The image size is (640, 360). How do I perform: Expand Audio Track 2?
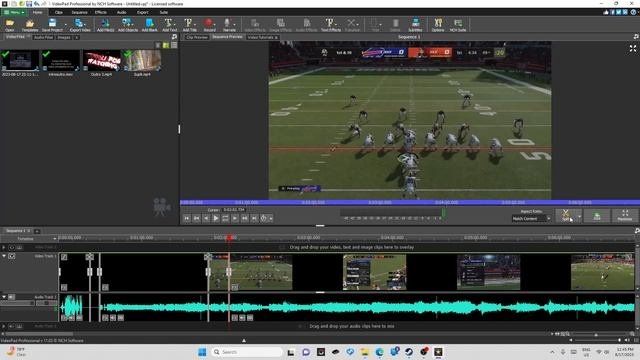tap(4, 326)
